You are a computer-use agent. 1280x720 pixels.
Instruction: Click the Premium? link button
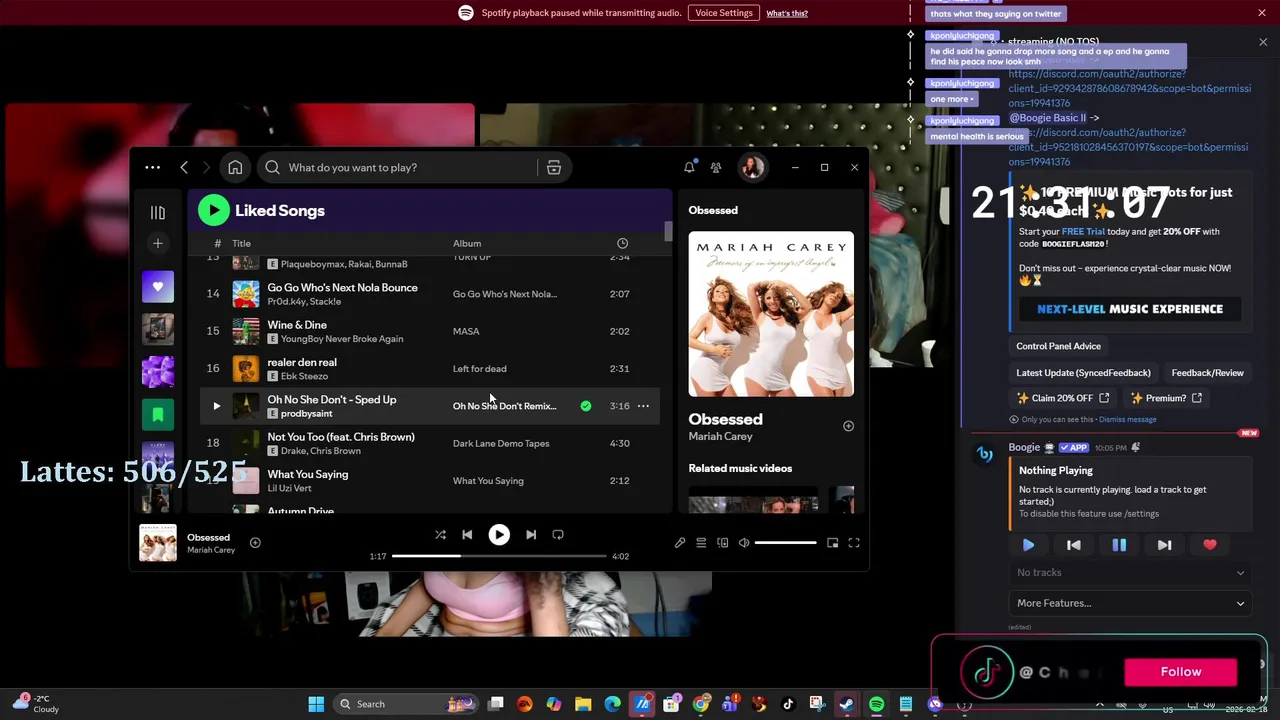pos(1166,398)
